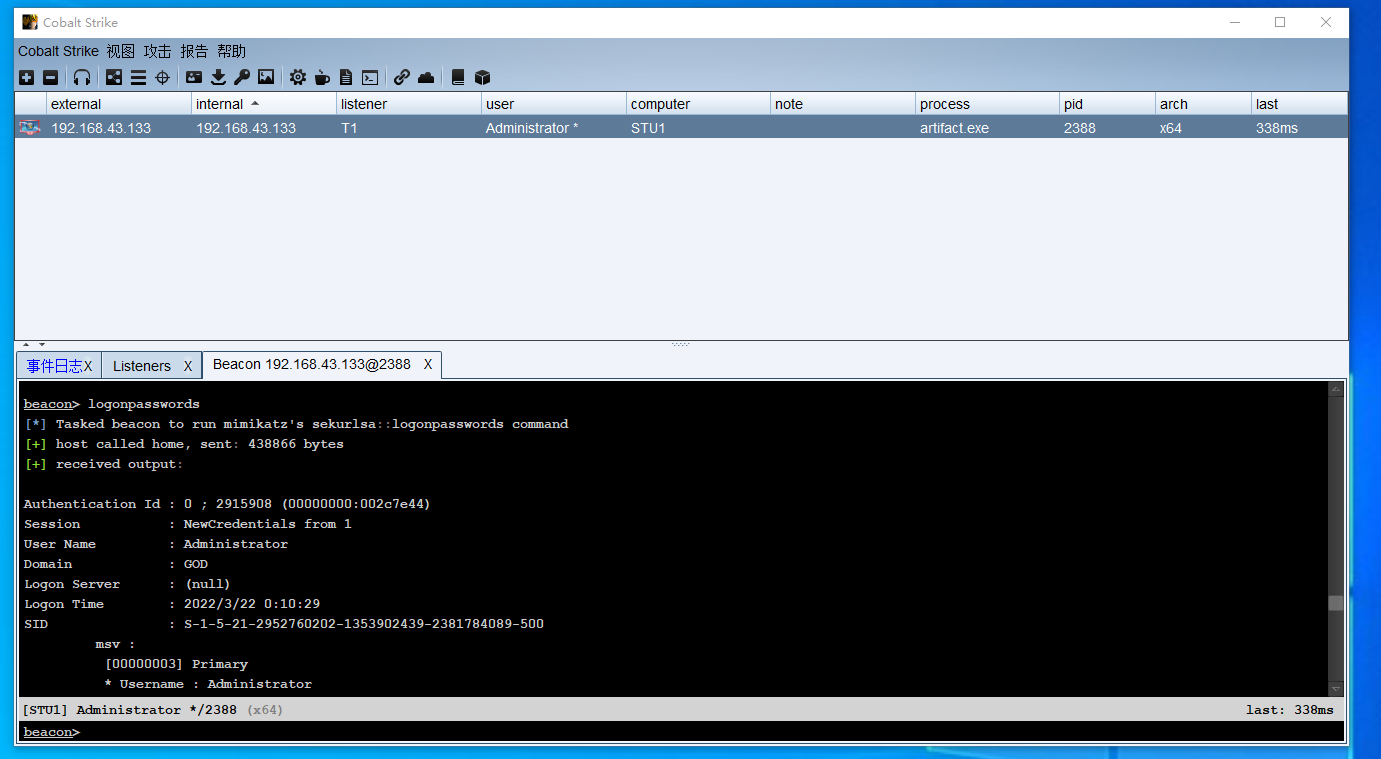
Task: Click the 'NewCredentials from 1' session value
Action: click(x=268, y=524)
